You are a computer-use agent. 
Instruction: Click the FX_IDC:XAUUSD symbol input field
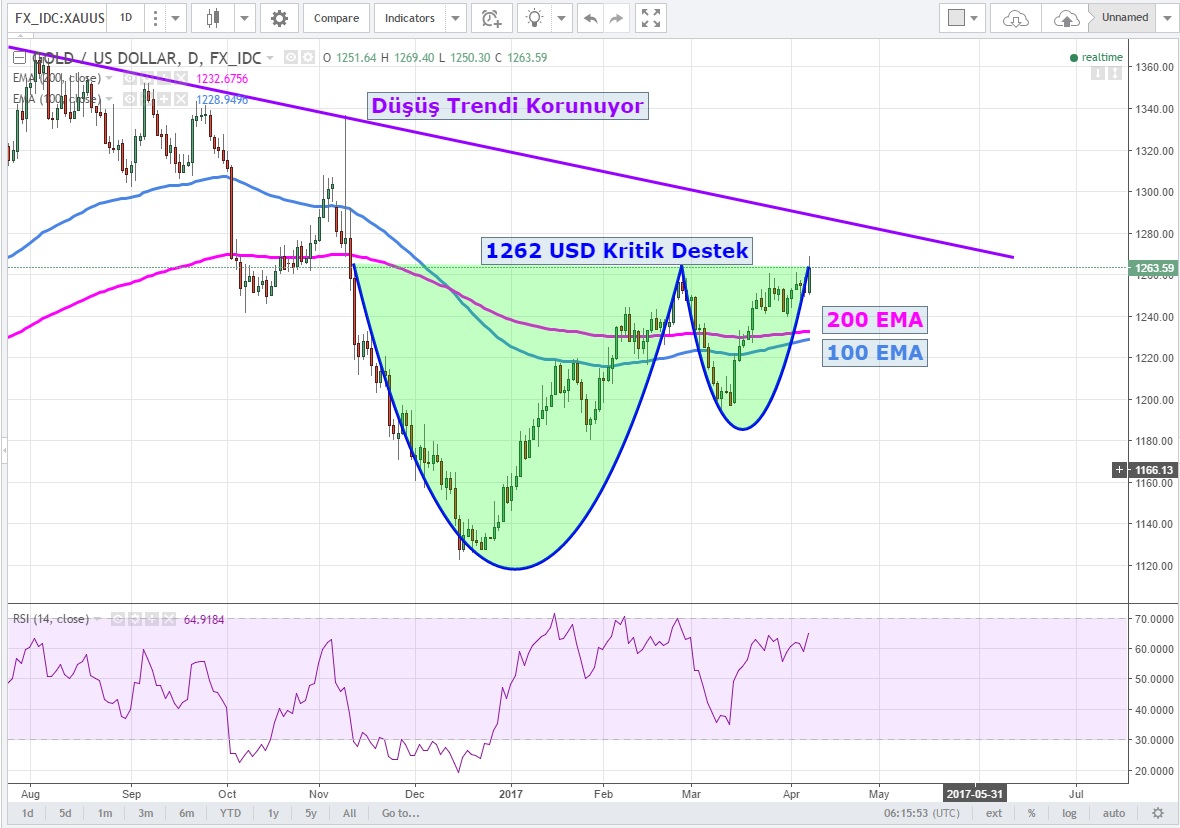[54, 18]
